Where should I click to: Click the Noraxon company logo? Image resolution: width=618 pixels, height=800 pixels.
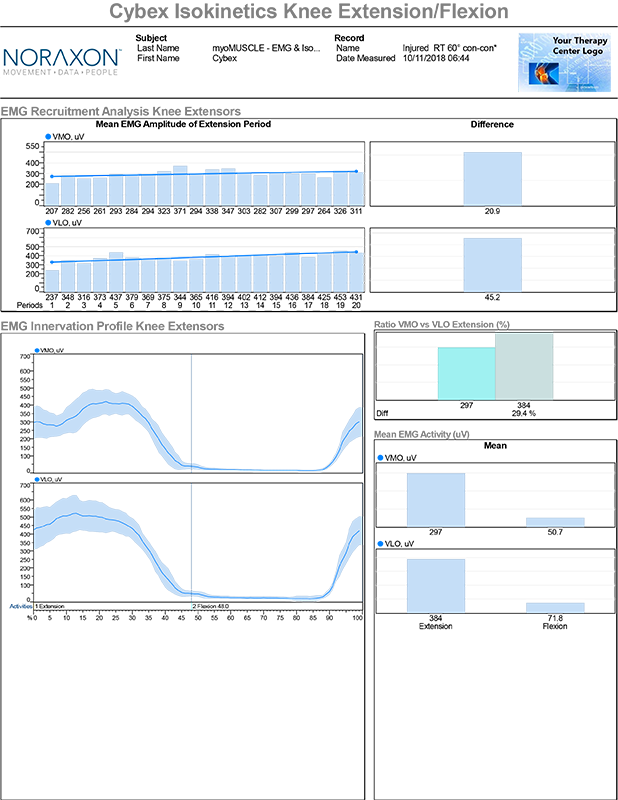point(61,62)
